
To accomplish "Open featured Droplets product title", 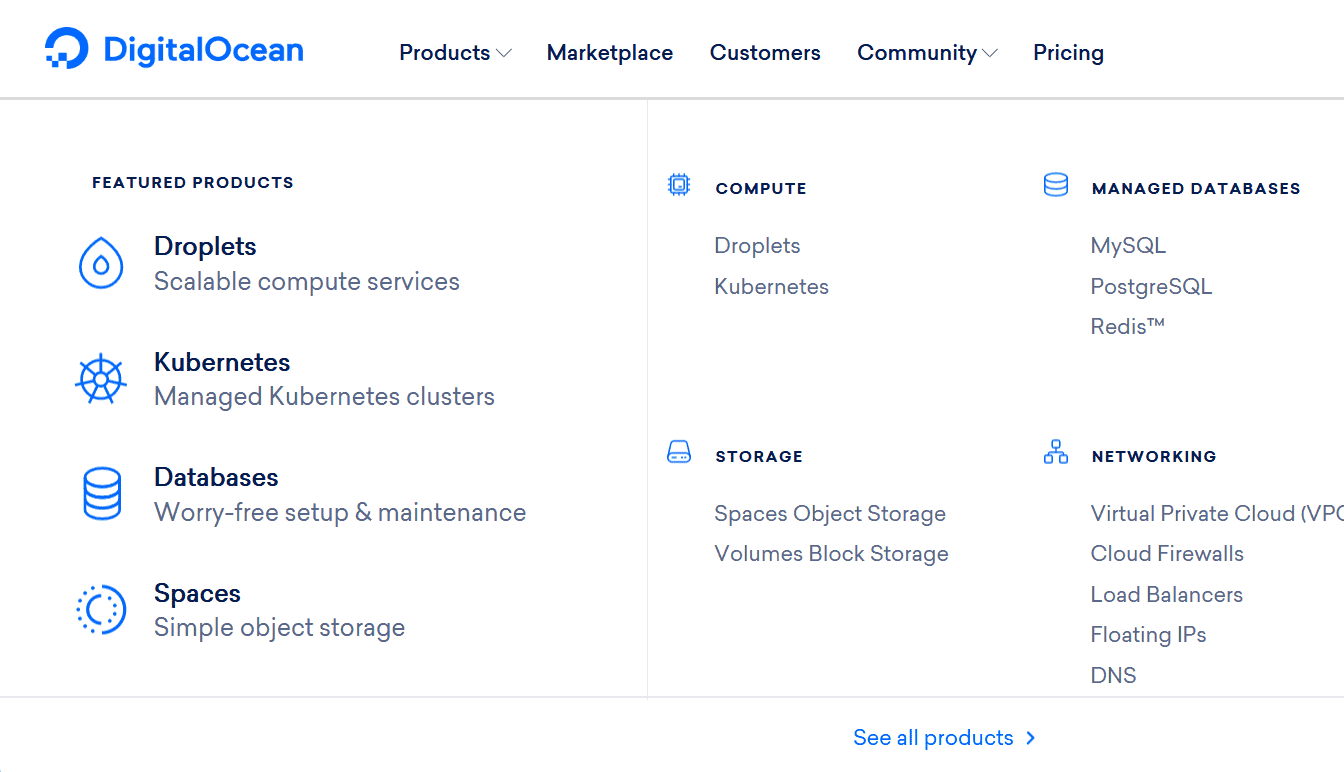I will pyautogui.click(x=205, y=247).
